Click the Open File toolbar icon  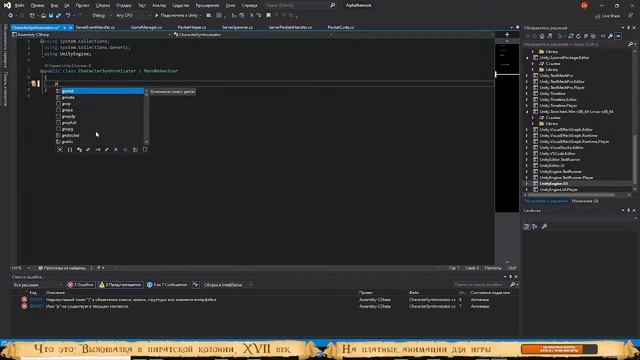point(43,16)
